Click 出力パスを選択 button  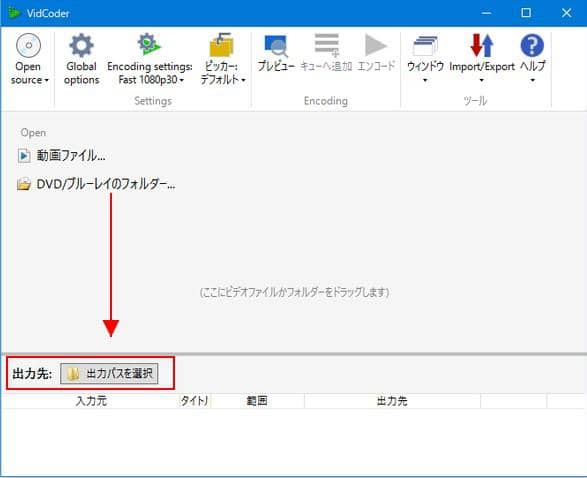[x=109, y=373]
